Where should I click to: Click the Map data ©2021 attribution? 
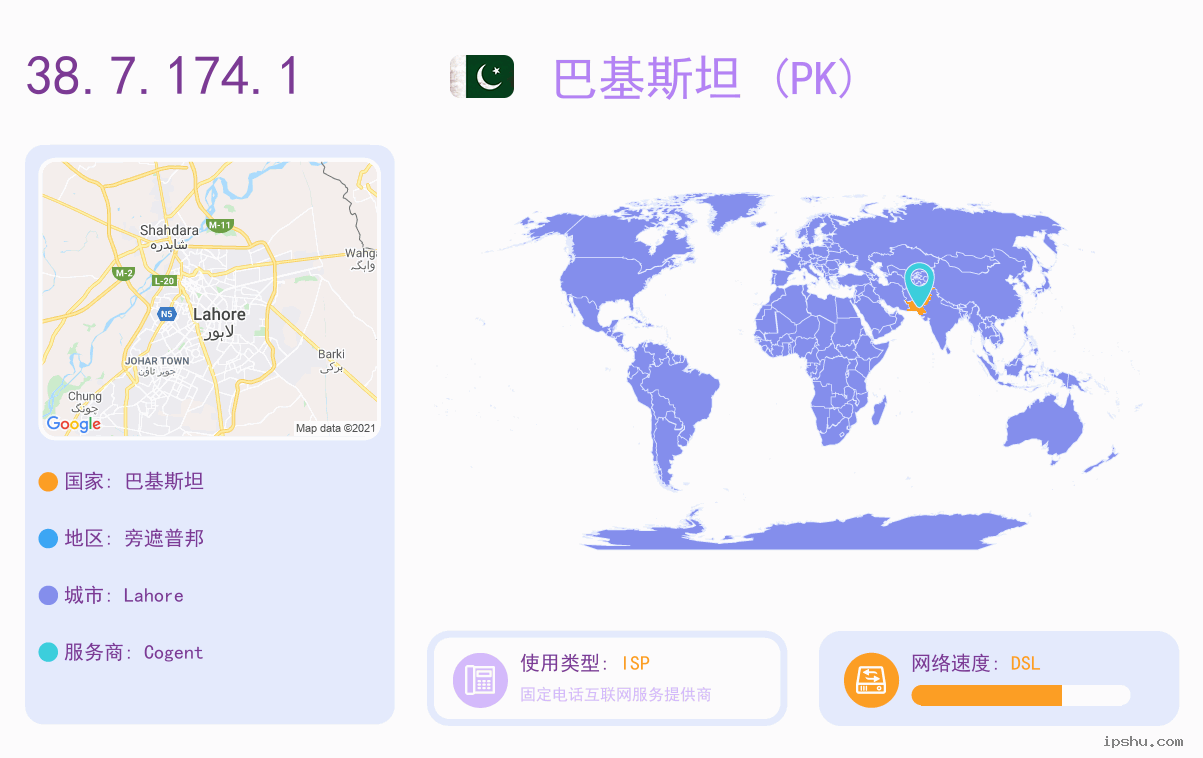335,428
